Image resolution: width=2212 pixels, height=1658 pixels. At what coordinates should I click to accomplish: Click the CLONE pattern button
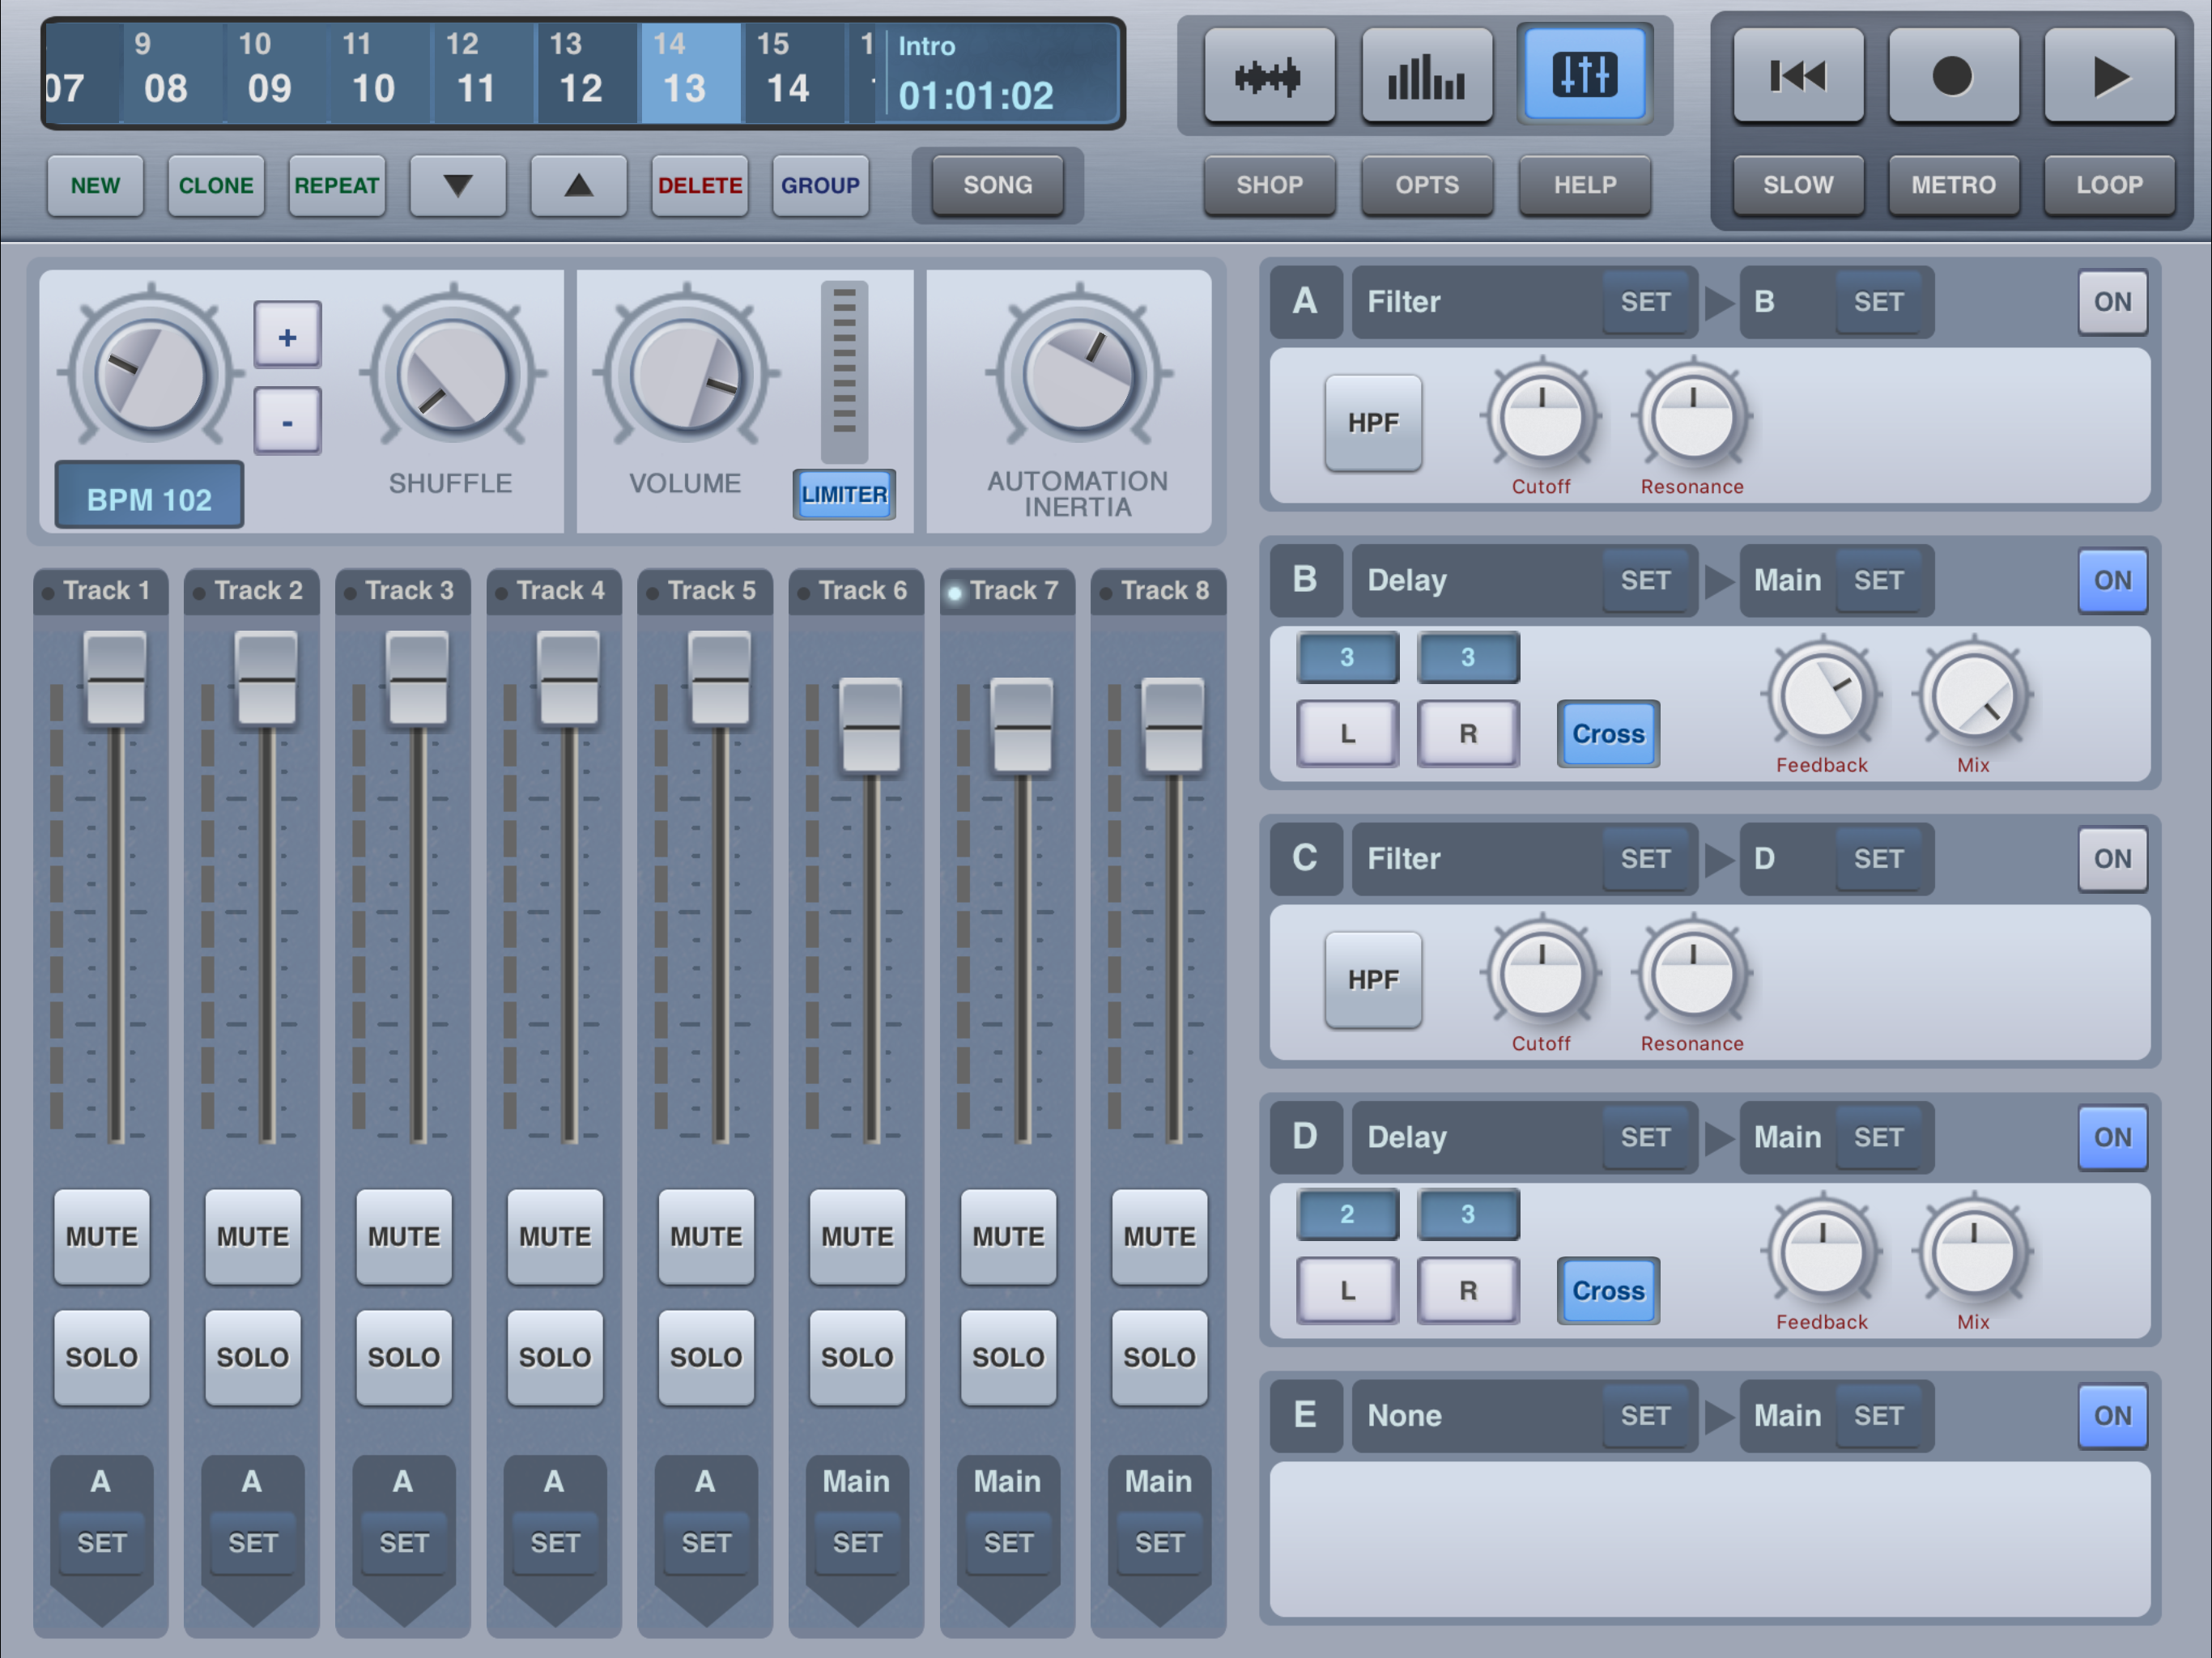pyautogui.click(x=215, y=185)
